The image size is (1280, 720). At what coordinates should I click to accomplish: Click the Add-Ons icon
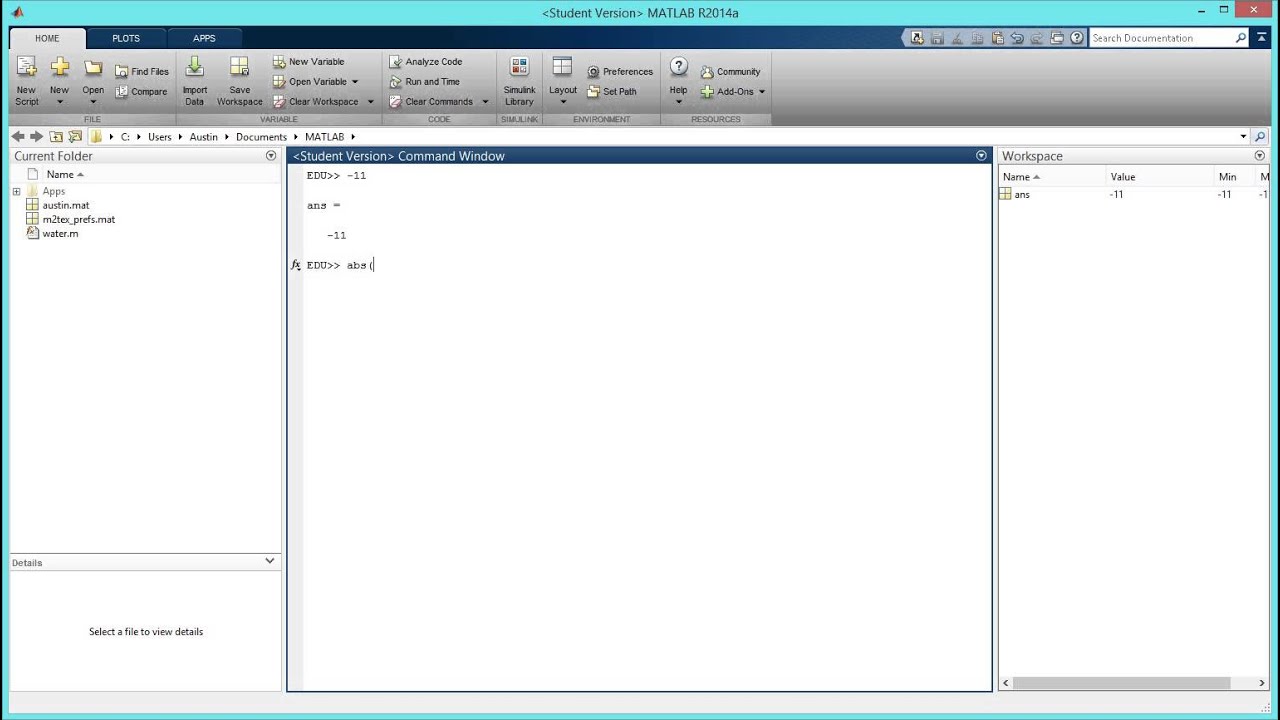pos(708,92)
